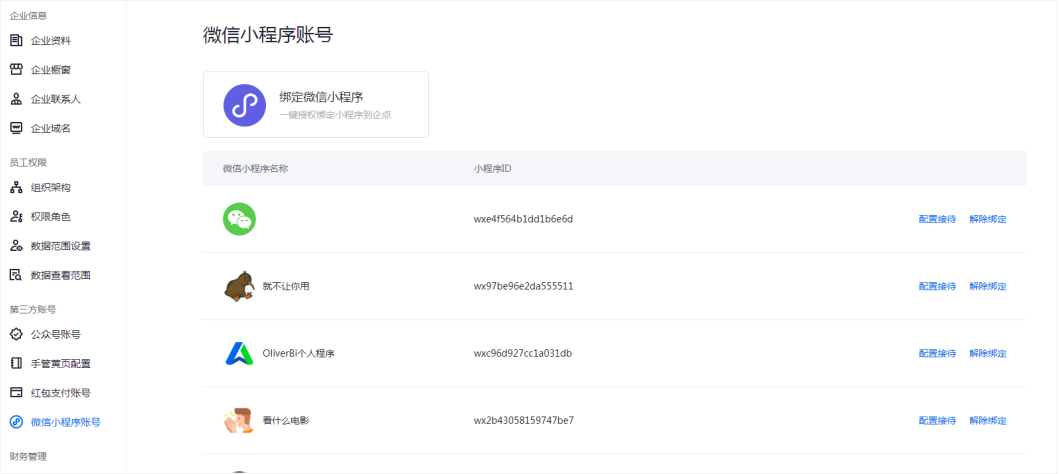Image resolution: width=1059 pixels, height=474 pixels.
Task: Click the 红包支付账号 card icon
Action: pos(16,393)
